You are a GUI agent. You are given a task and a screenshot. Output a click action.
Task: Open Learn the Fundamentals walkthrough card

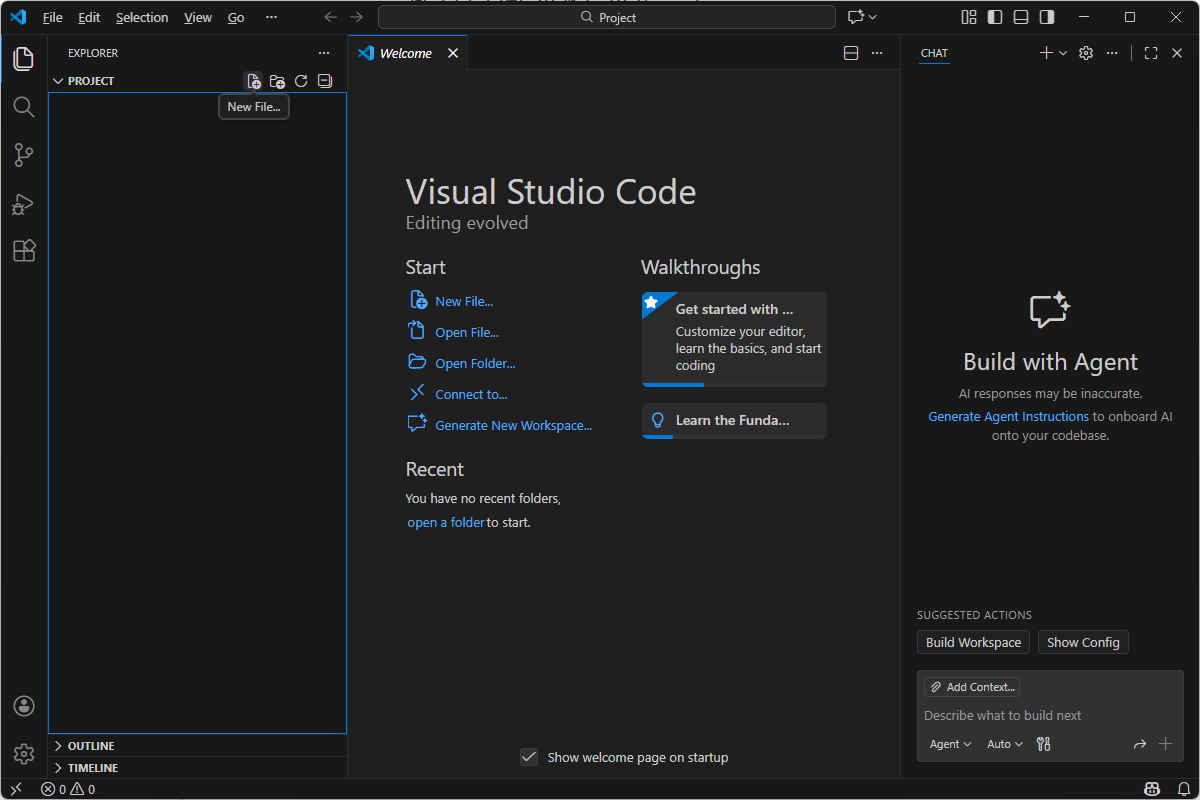[x=734, y=421]
